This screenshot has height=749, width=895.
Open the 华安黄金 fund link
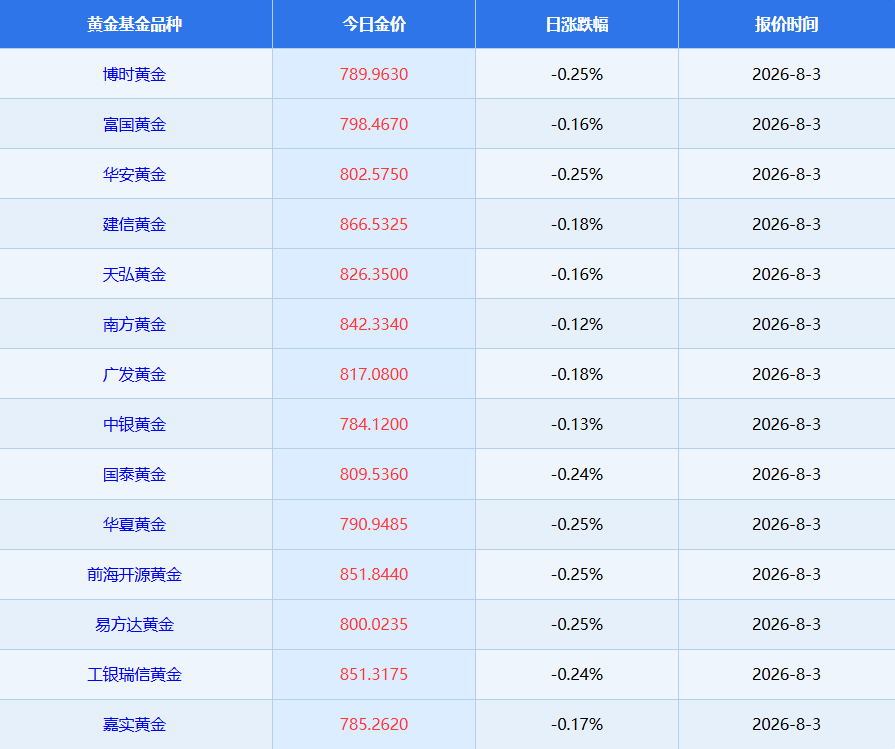(134, 174)
